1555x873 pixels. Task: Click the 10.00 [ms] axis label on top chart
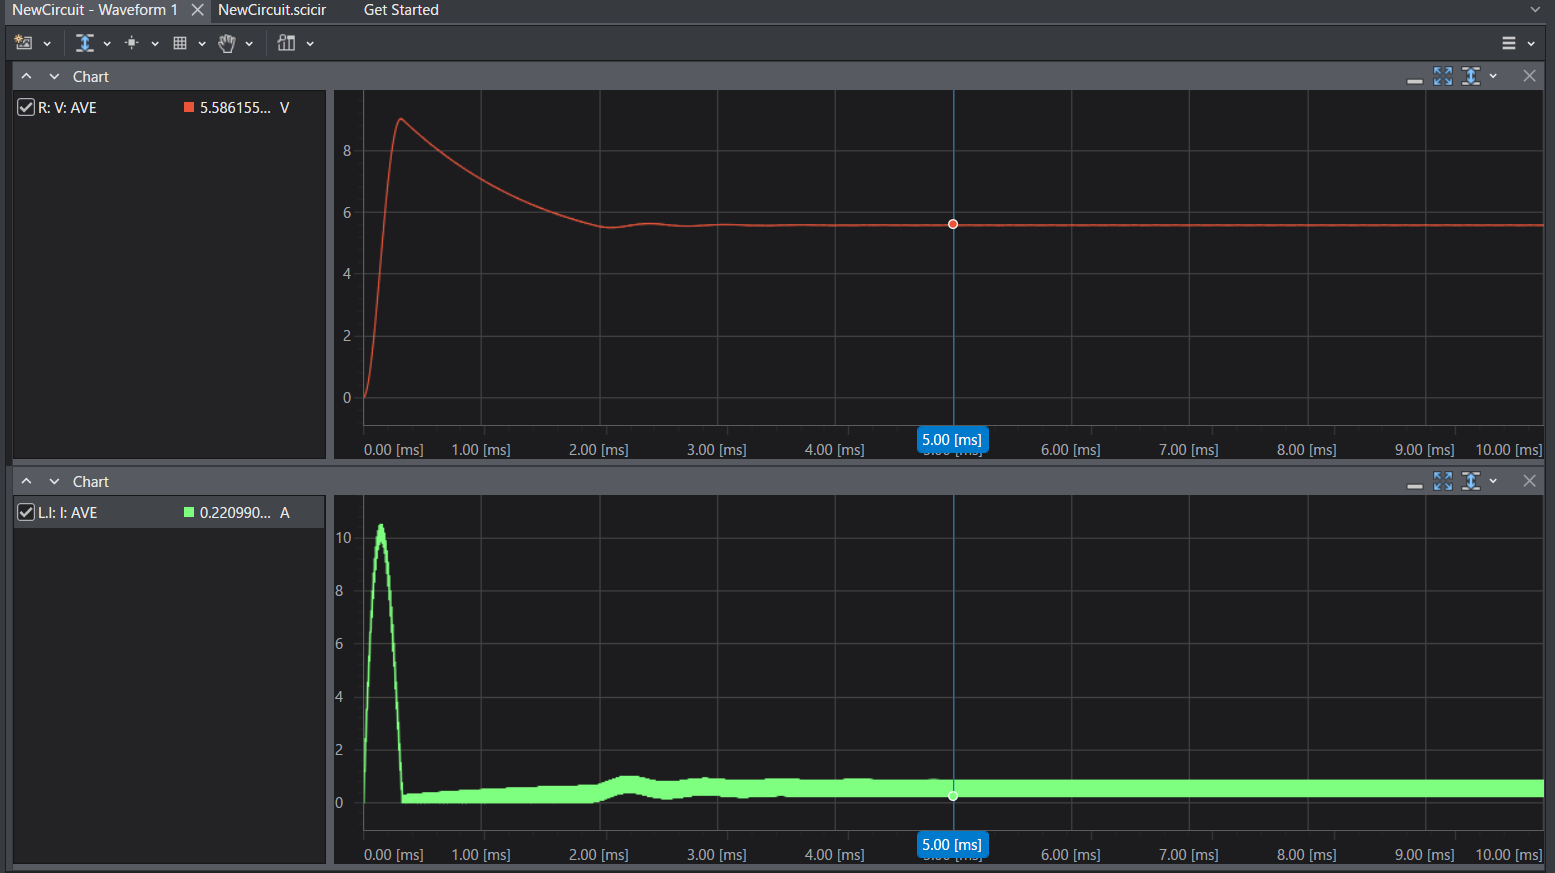tap(1508, 450)
